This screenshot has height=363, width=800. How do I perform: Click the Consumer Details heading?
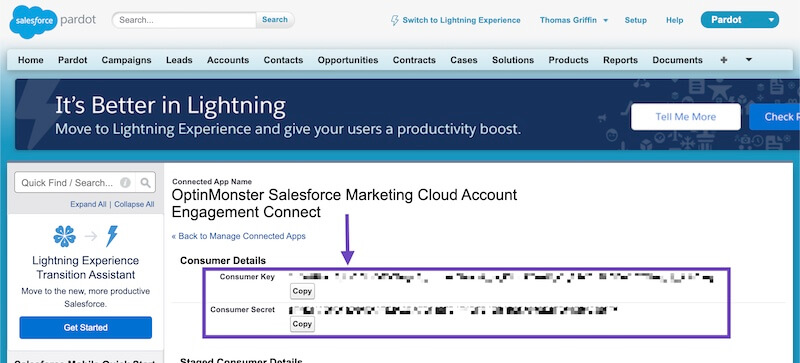pyautogui.click(x=223, y=261)
